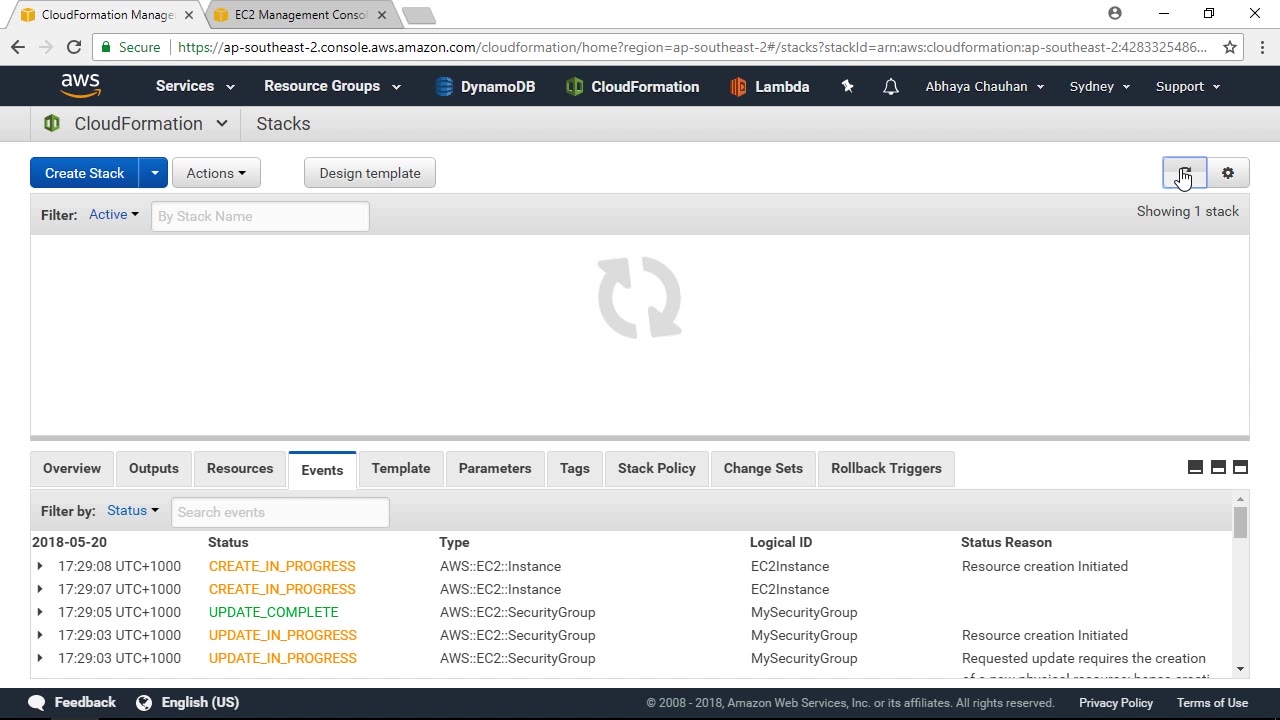1280x720 pixels.
Task: Open the stack settings gear
Action: (x=1228, y=173)
